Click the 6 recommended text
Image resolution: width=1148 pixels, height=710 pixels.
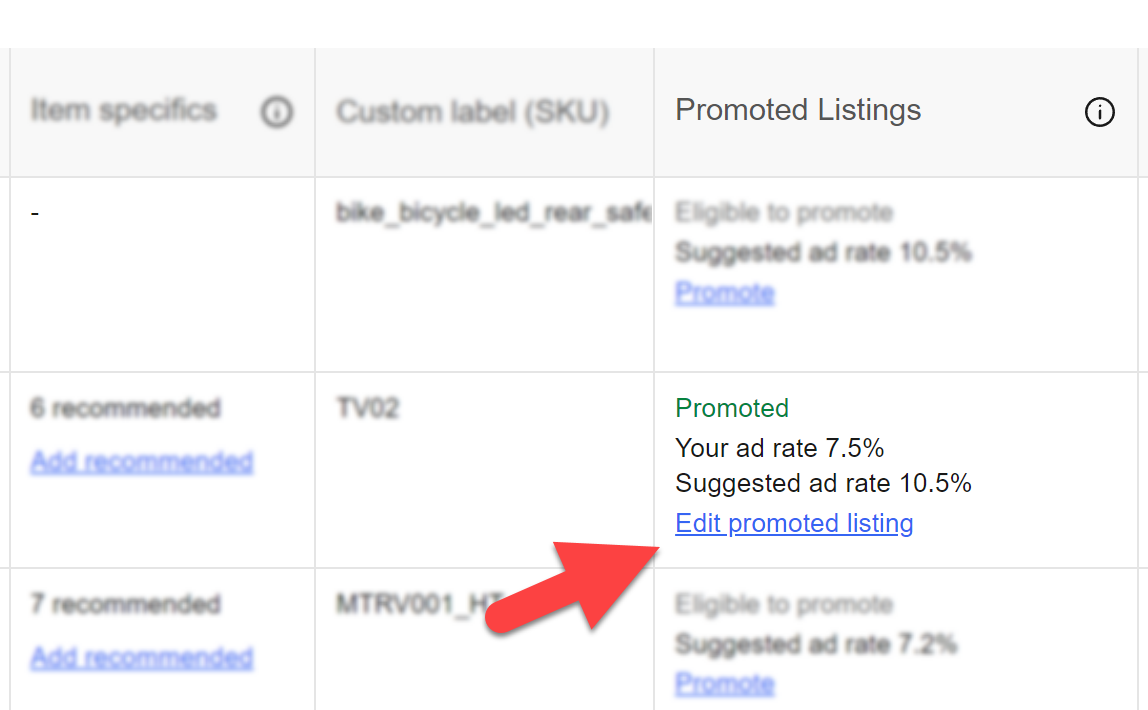click(x=125, y=408)
